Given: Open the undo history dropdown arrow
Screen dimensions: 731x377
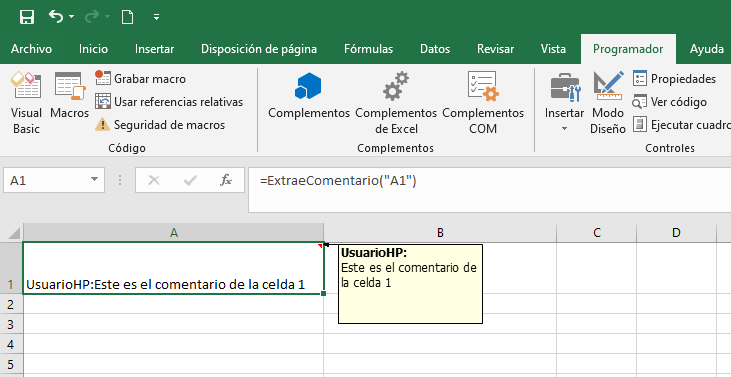Looking at the screenshot, I should click(71, 17).
